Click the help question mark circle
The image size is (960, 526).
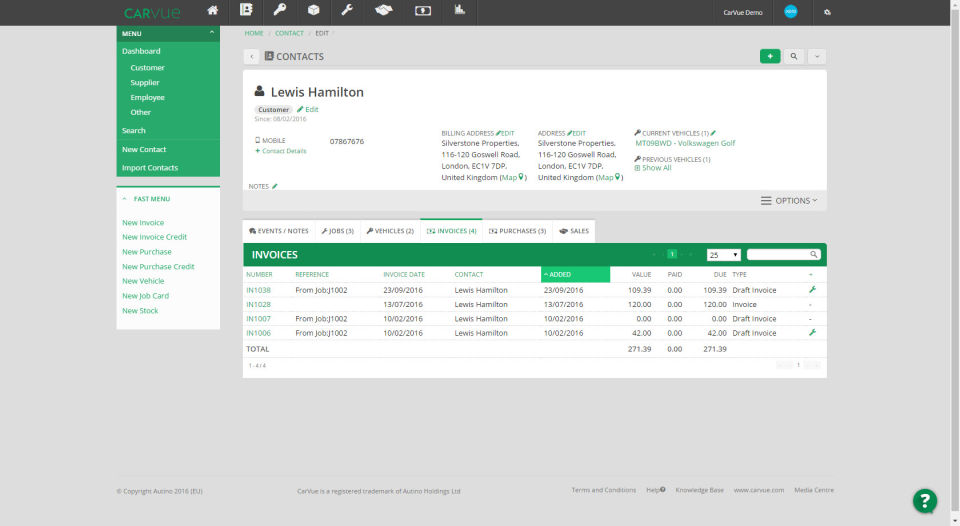[x=925, y=501]
